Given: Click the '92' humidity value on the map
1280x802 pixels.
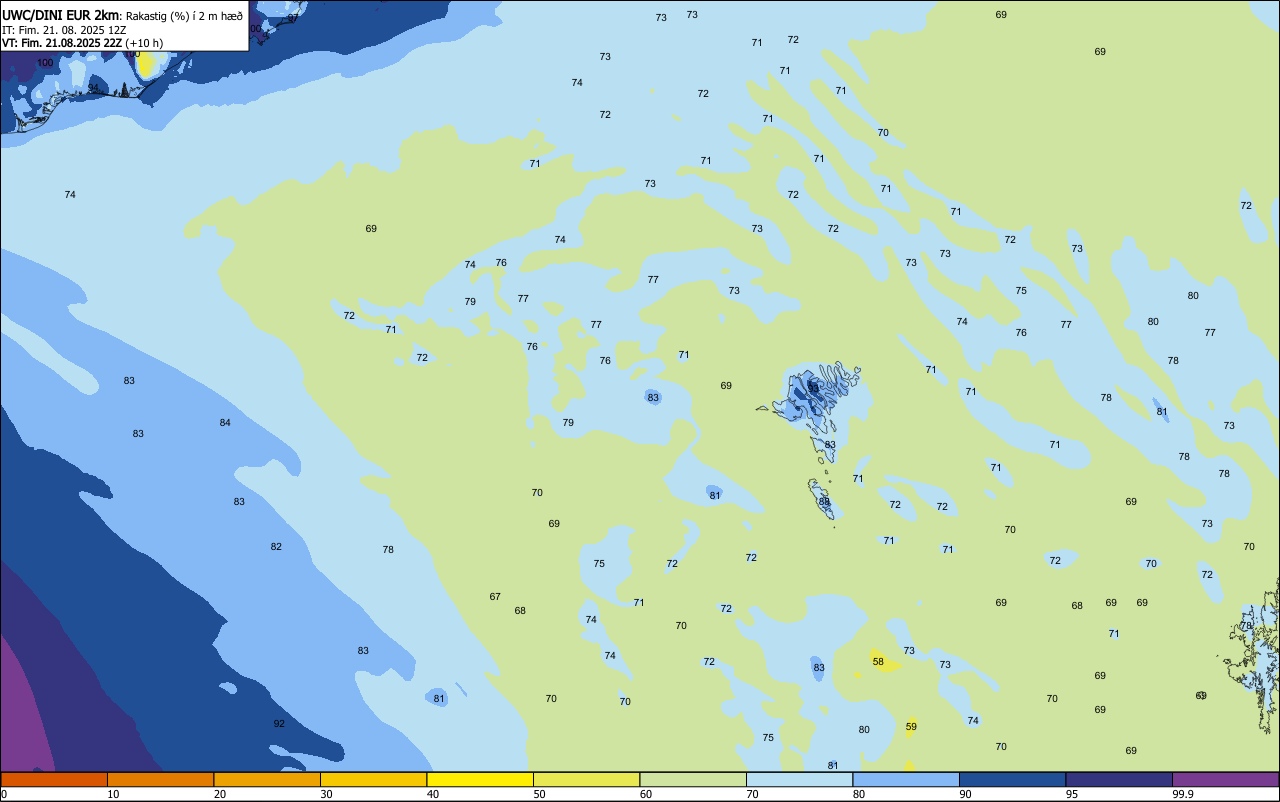Looking at the screenshot, I should pyautogui.click(x=279, y=723).
